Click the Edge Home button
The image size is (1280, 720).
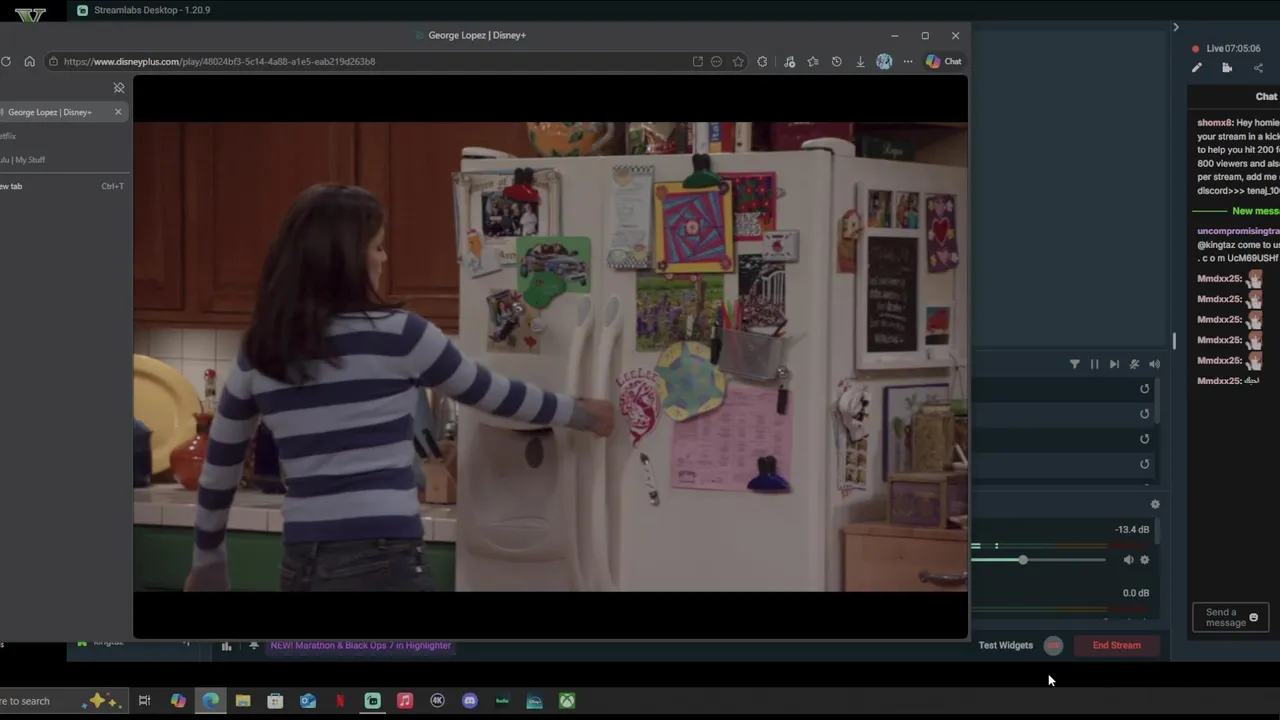pos(29,61)
